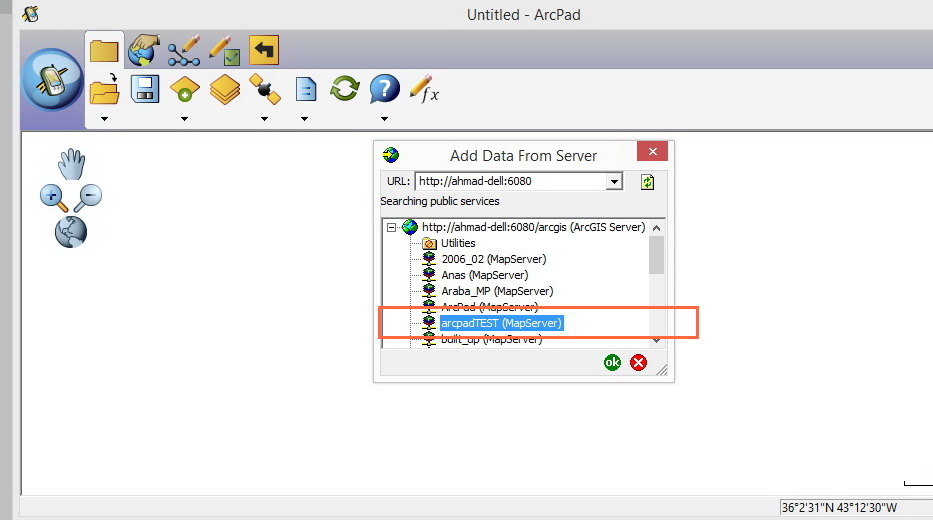Select the Anas (MapServer) service
This screenshot has width=933, height=520.
pyautogui.click(x=484, y=275)
